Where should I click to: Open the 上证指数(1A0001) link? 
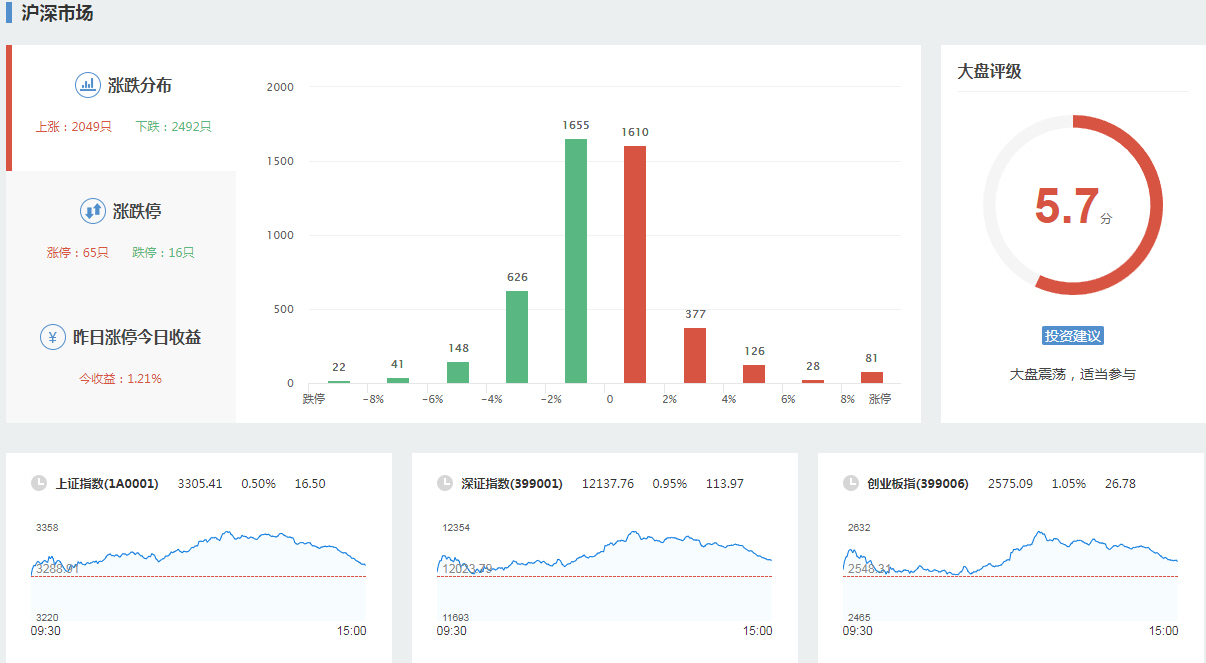107,484
